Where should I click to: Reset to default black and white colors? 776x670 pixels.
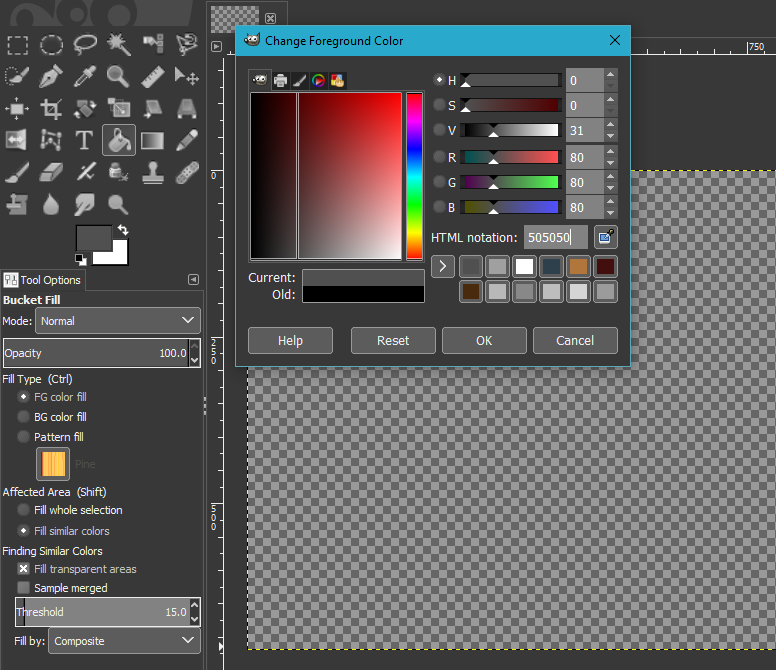[x=80, y=259]
